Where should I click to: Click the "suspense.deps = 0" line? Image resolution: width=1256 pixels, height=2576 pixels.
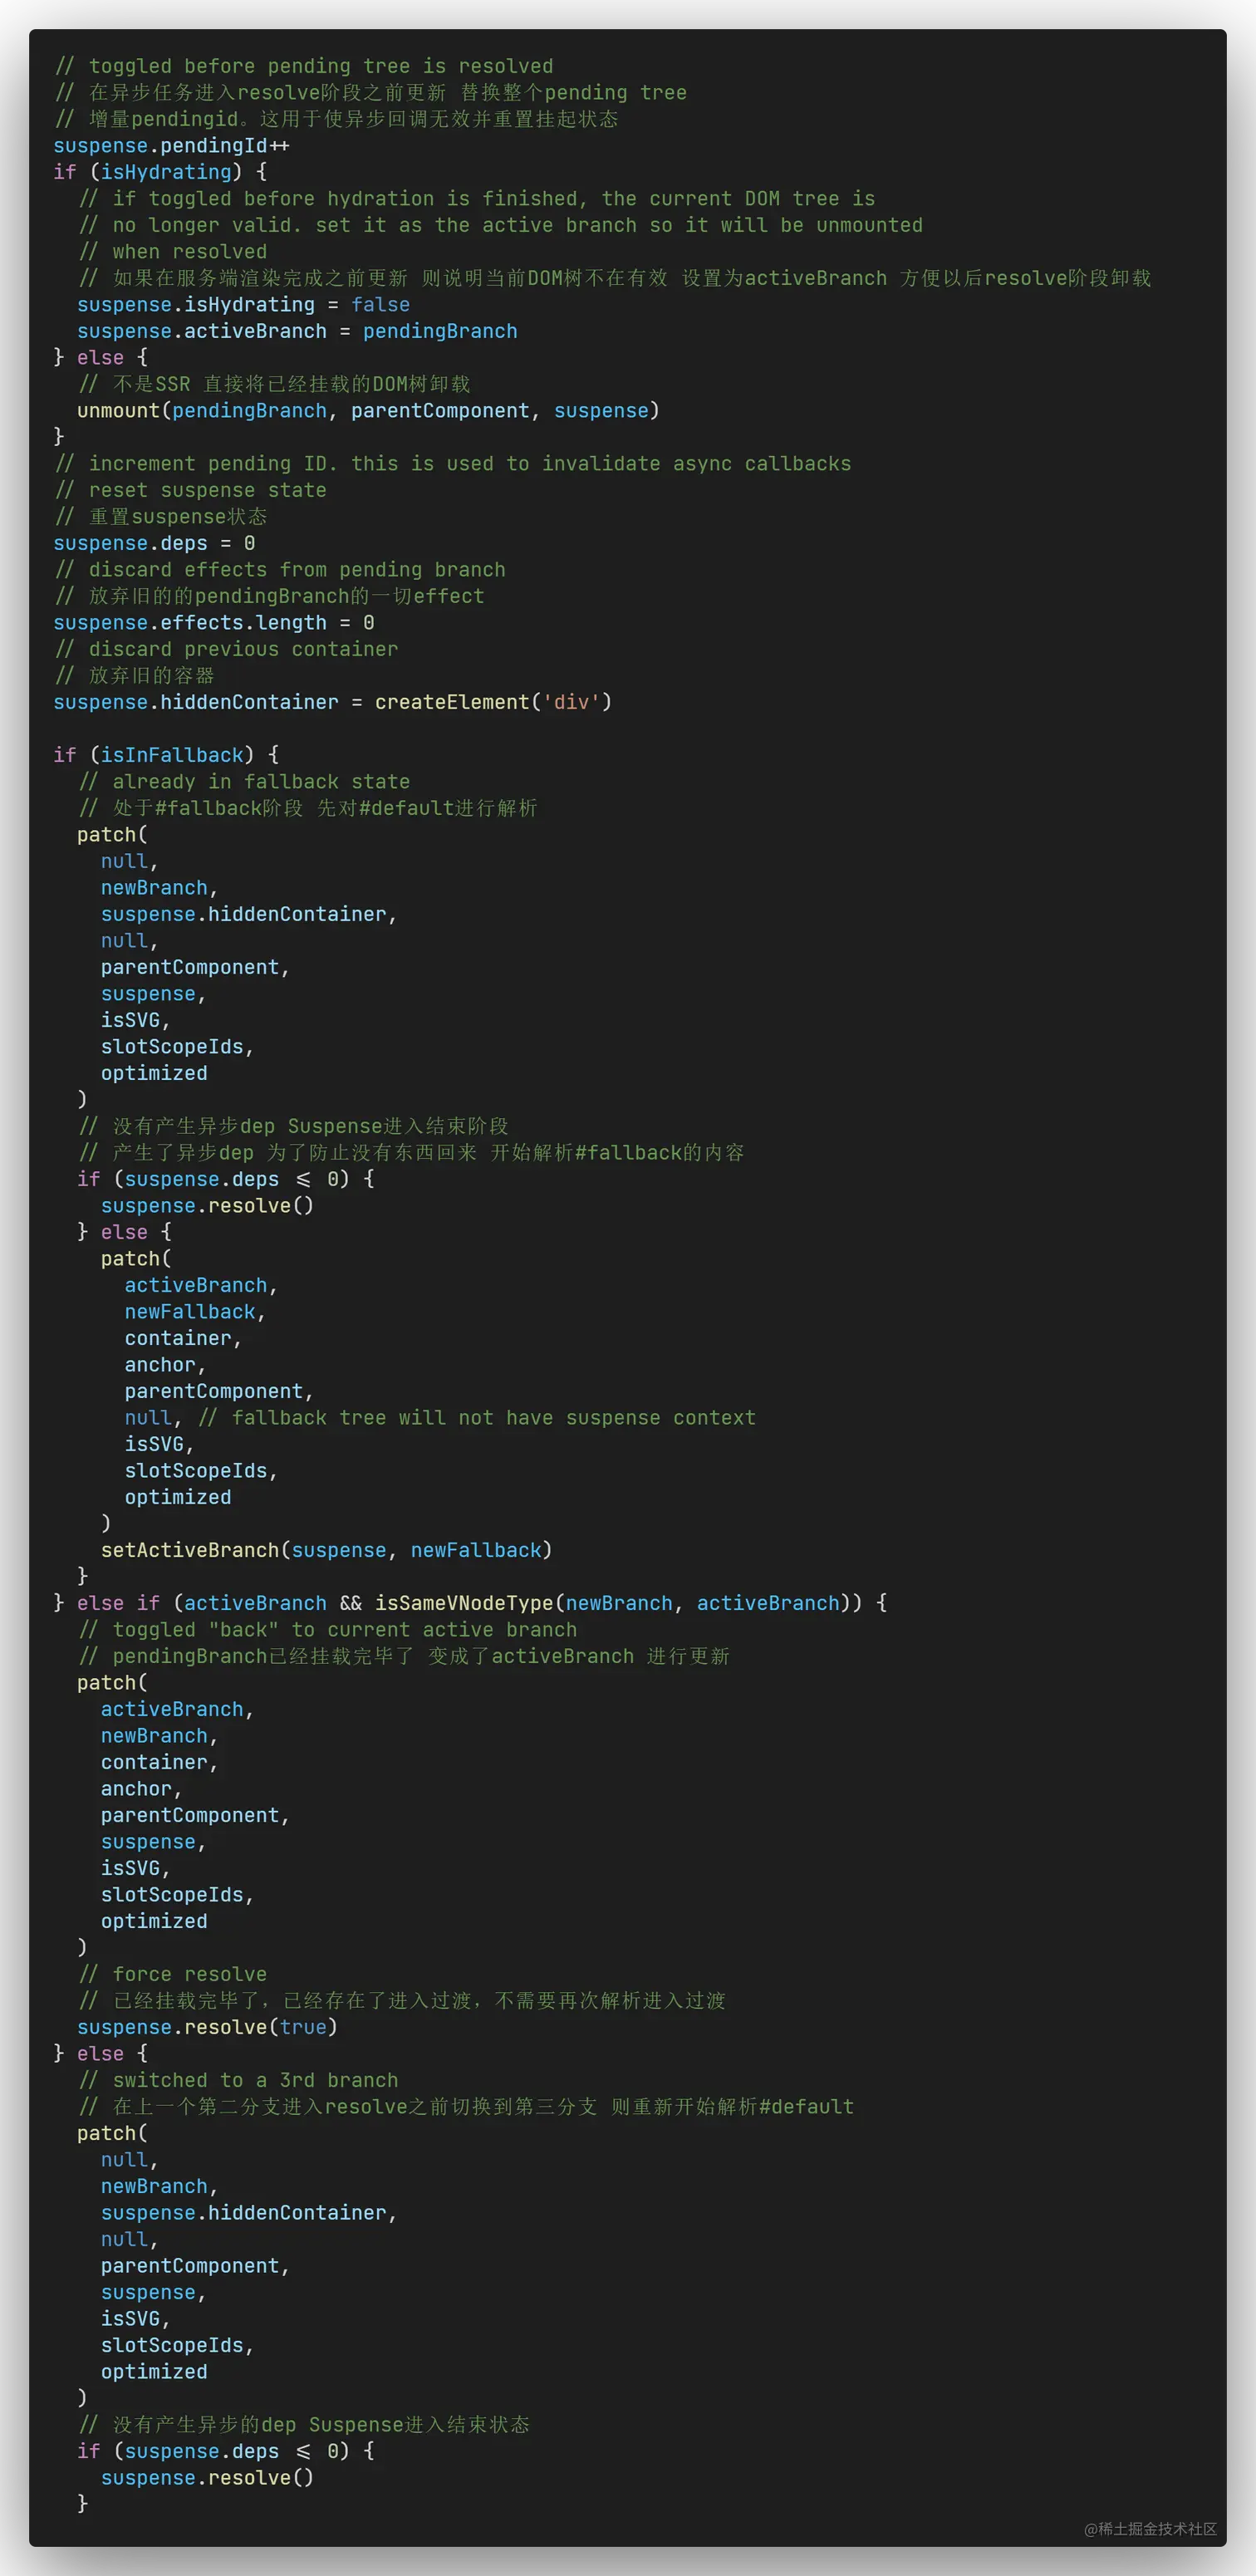tap(154, 543)
